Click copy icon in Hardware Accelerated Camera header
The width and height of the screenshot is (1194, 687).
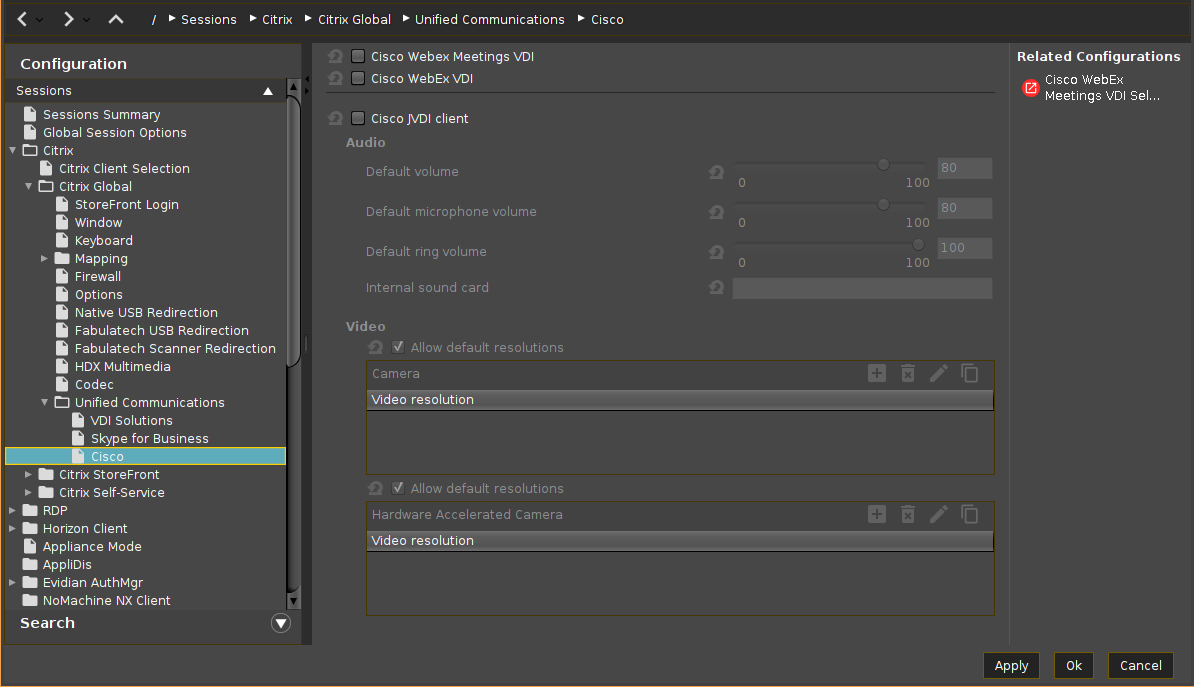(970, 515)
